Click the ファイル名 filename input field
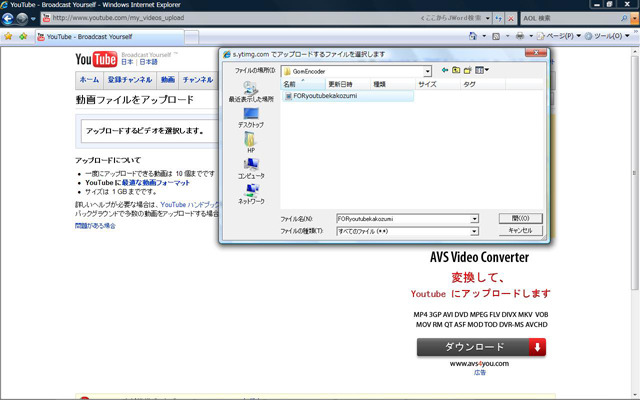This screenshot has width=640, height=400. coord(403,219)
